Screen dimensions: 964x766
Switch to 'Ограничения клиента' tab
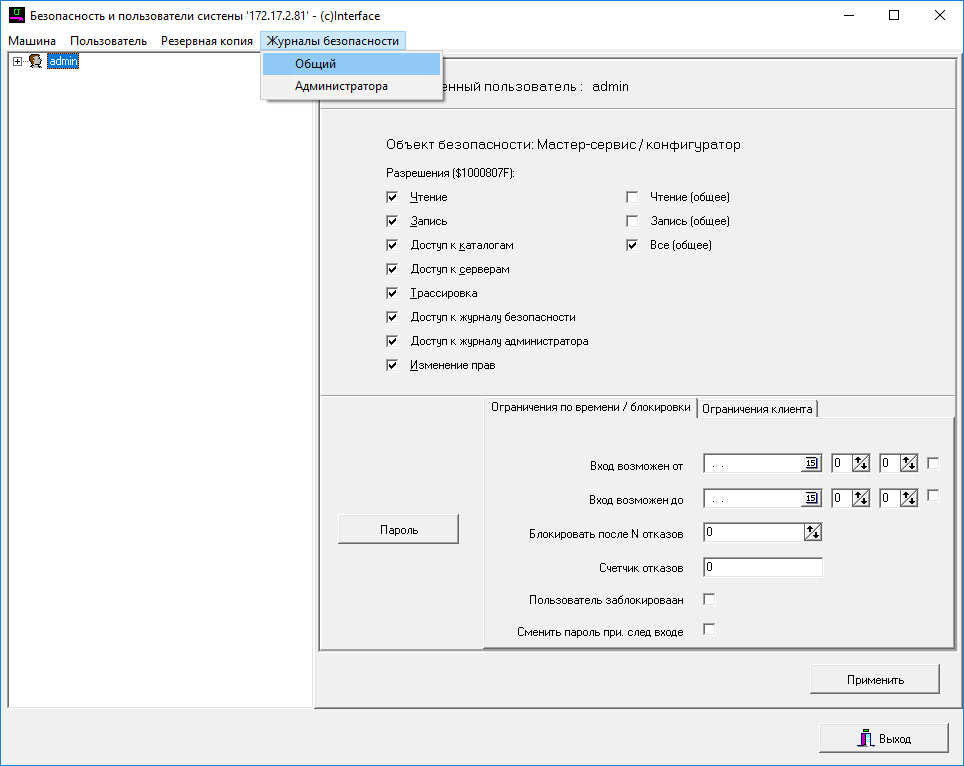758,408
